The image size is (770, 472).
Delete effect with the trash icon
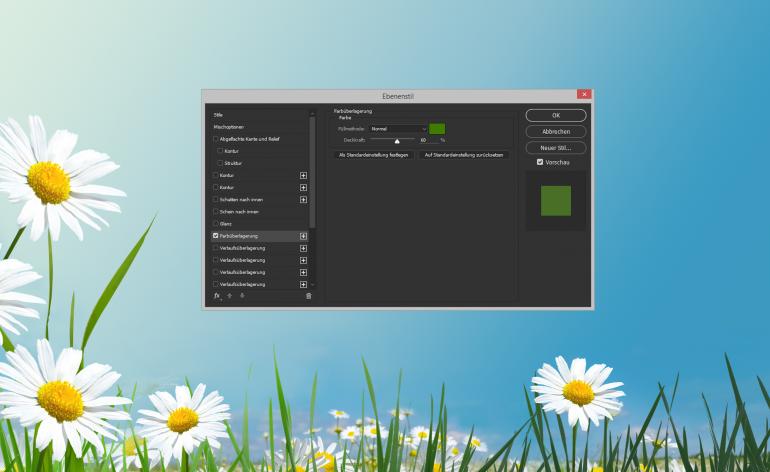[x=308, y=296]
